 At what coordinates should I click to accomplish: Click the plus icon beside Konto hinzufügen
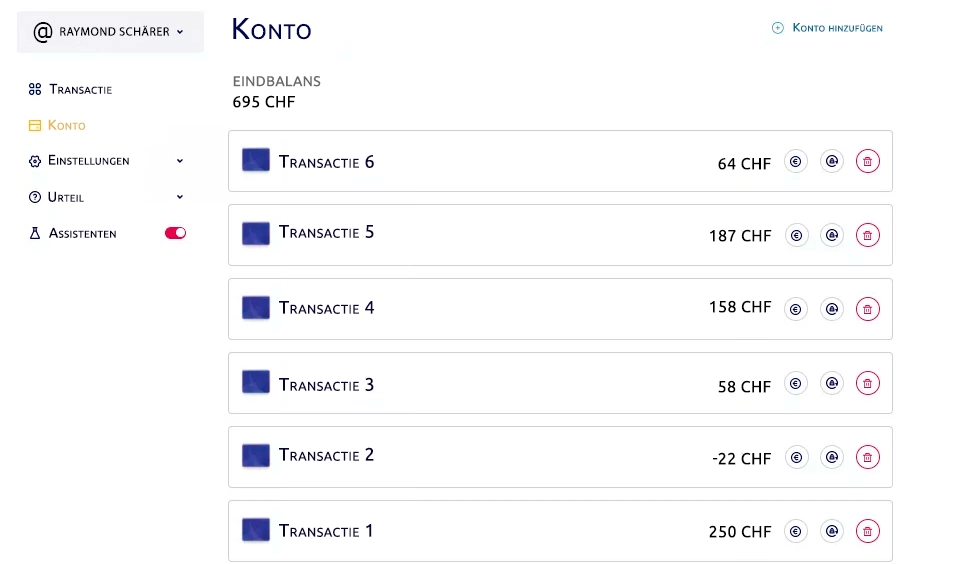tap(778, 28)
